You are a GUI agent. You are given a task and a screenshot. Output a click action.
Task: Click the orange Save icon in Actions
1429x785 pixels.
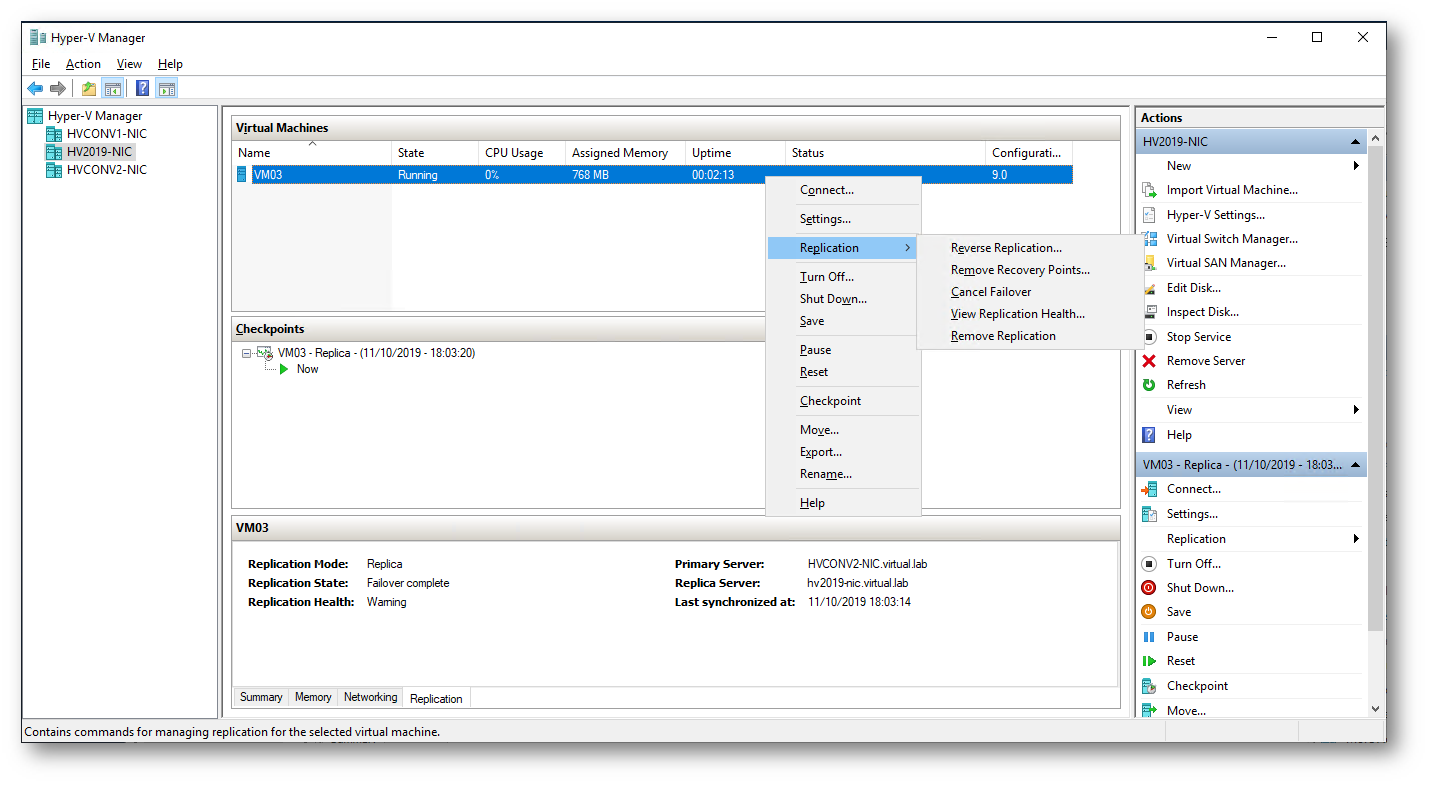coord(1149,612)
